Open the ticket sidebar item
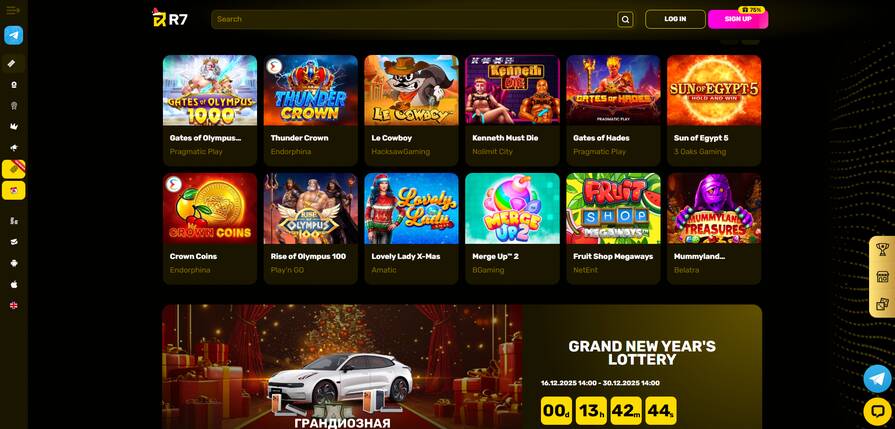 tap(14, 63)
